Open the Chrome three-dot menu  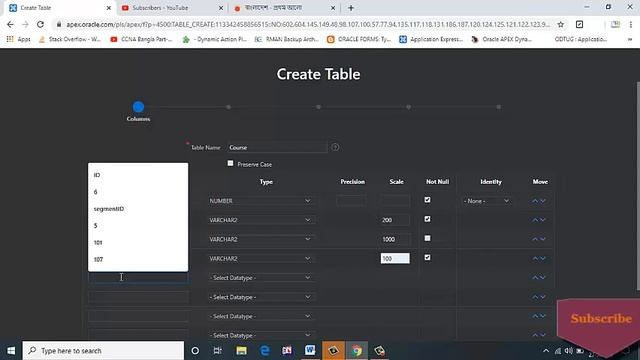631,24
